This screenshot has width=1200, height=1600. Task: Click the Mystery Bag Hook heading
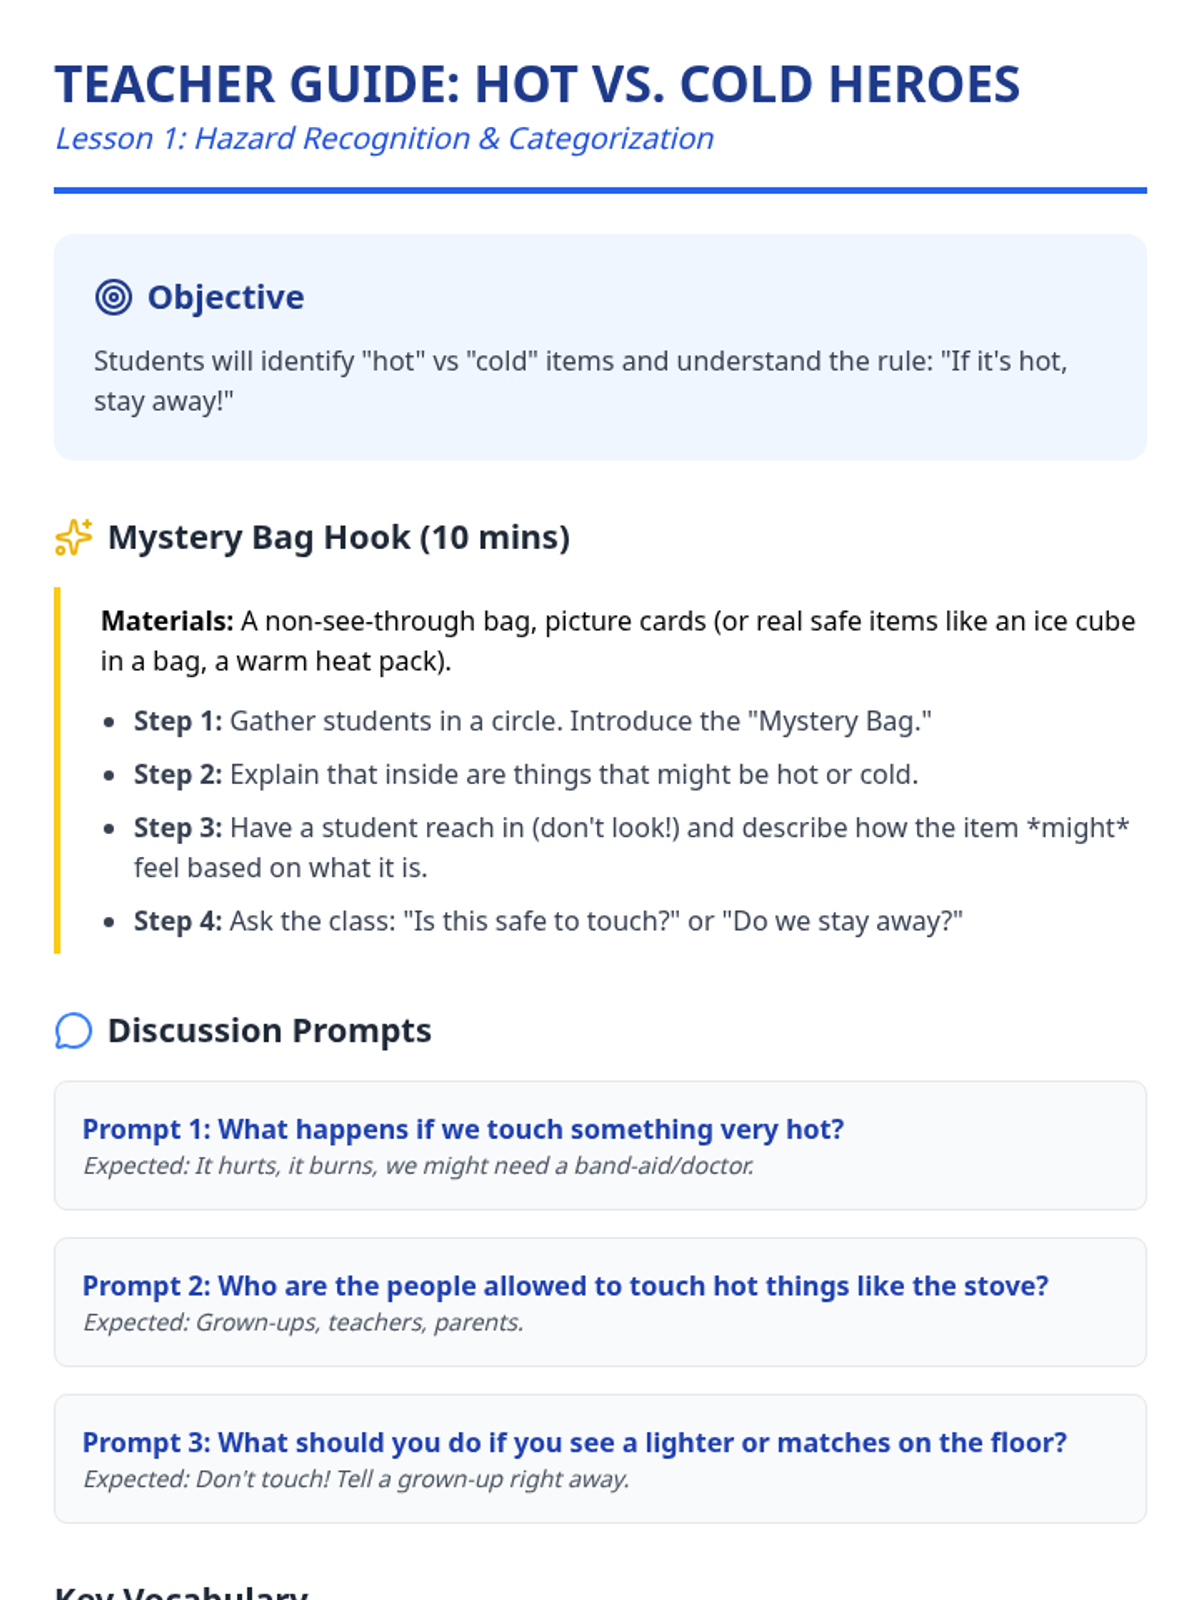click(x=339, y=537)
